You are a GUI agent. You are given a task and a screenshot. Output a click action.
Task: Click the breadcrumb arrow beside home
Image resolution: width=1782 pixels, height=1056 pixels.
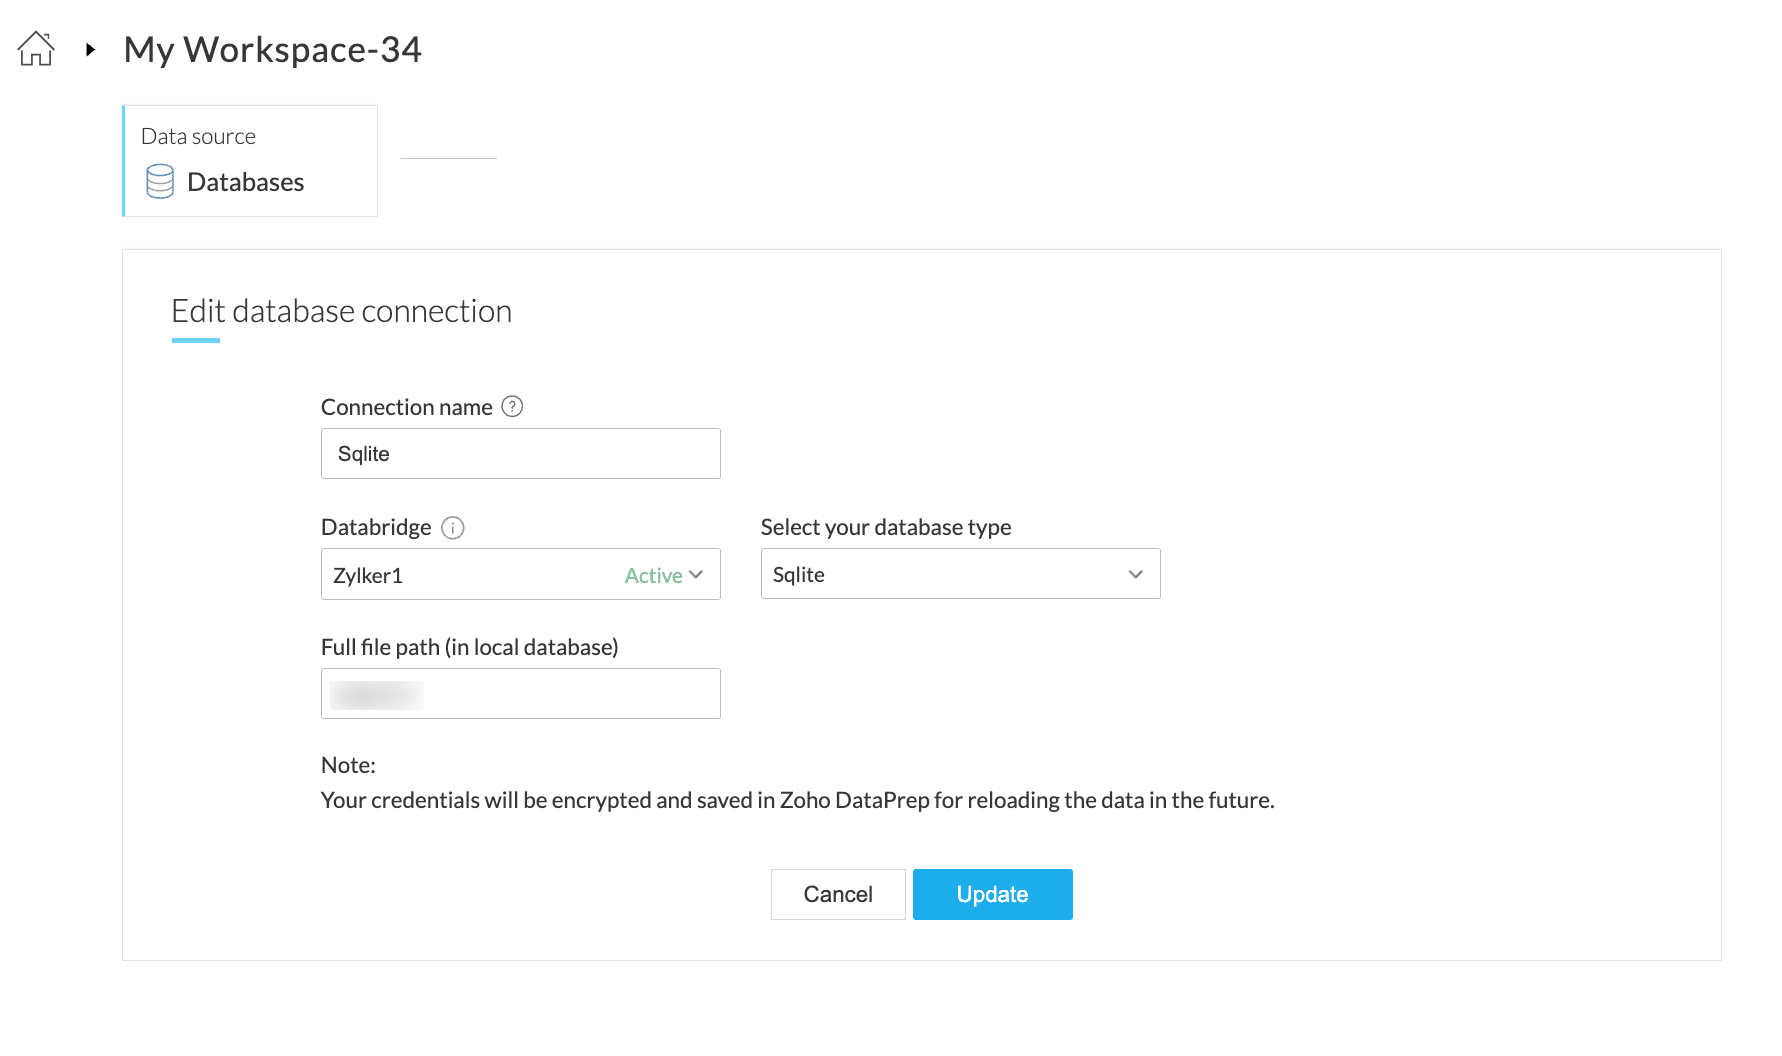click(x=90, y=49)
